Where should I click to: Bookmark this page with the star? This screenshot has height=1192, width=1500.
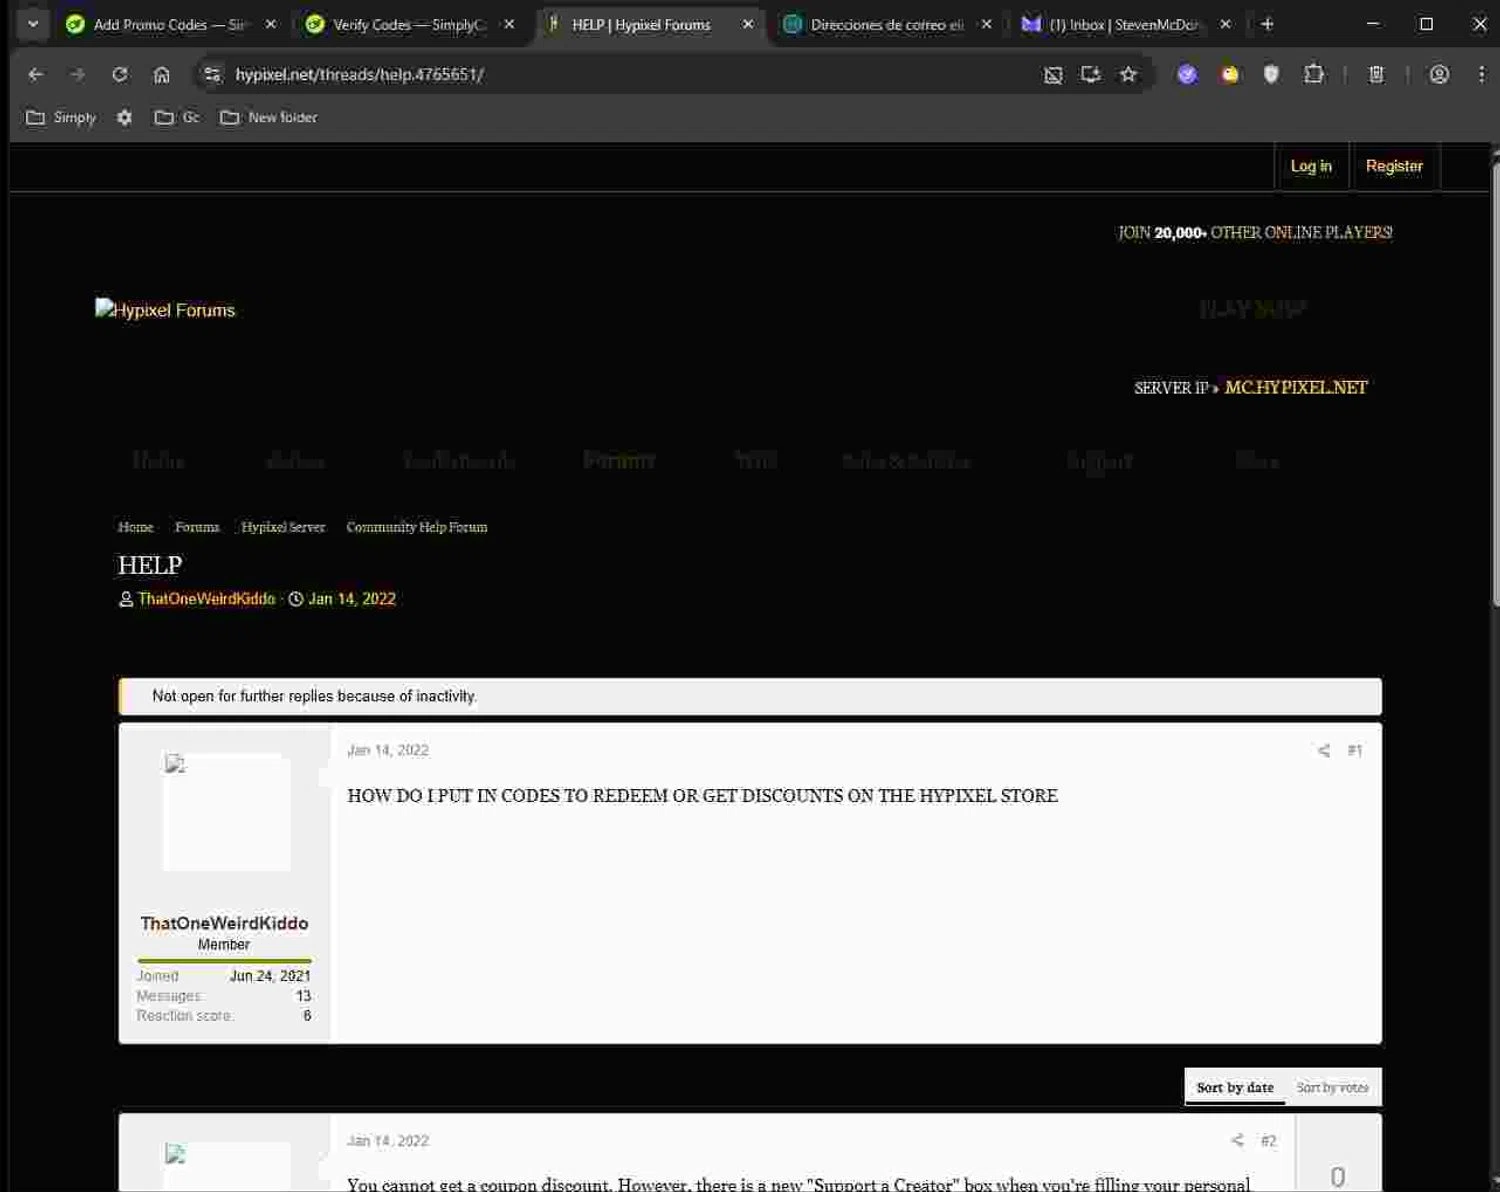click(1128, 74)
